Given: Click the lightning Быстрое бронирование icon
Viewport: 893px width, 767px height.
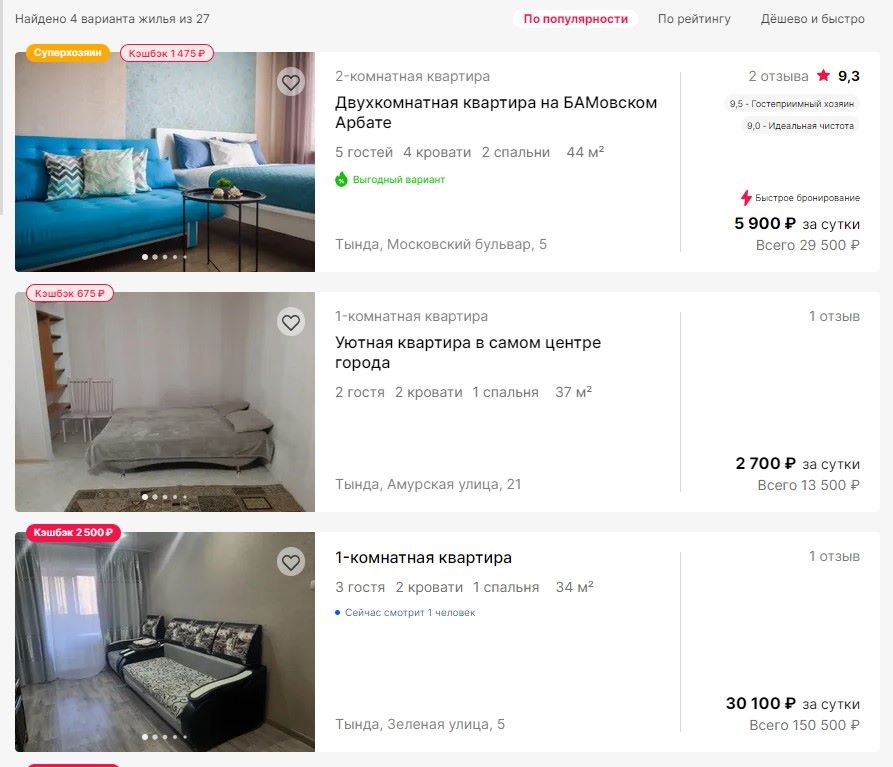Looking at the screenshot, I should 745,198.
